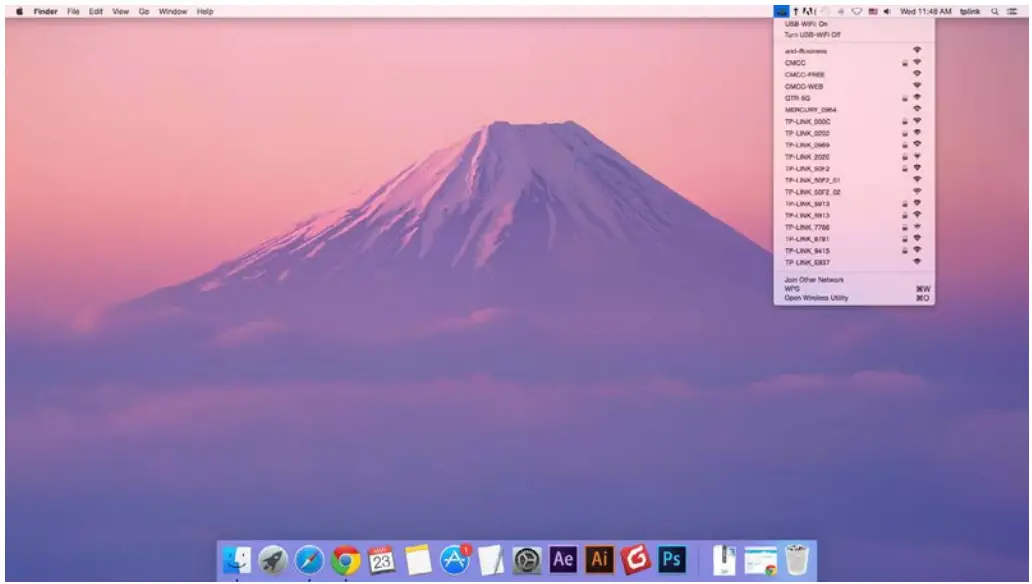This screenshot has height=584, width=1032.
Task: Launch Adobe Illustrator from the dock
Action: pyautogui.click(x=599, y=560)
